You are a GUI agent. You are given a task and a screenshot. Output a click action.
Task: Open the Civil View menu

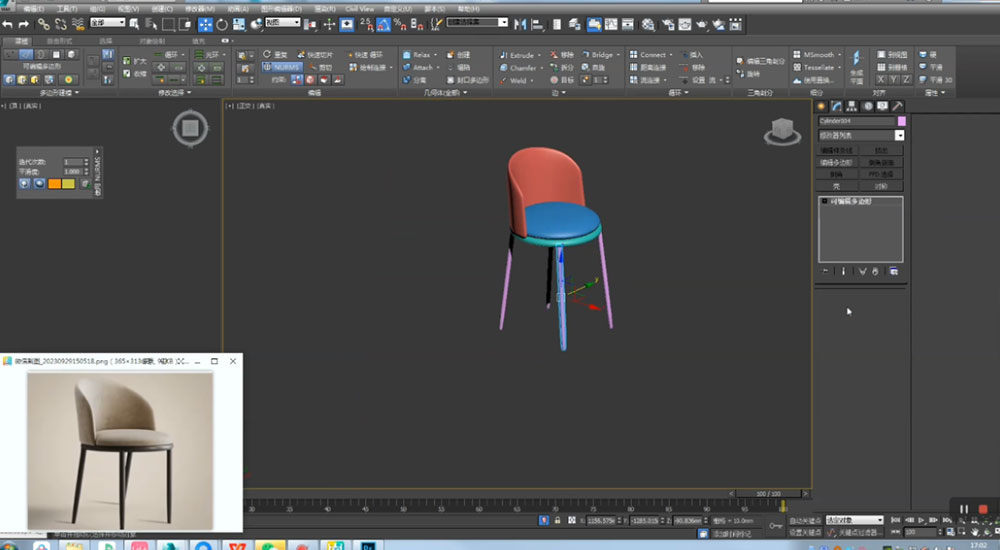pyautogui.click(x=359, y=8)
